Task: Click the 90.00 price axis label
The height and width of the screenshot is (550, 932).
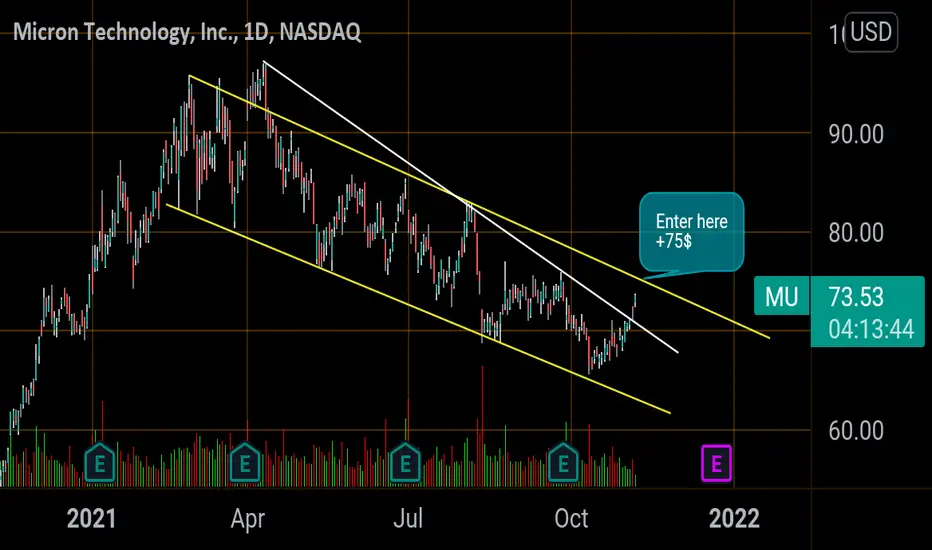Action: pyautogui.click(x=856, y=134)
